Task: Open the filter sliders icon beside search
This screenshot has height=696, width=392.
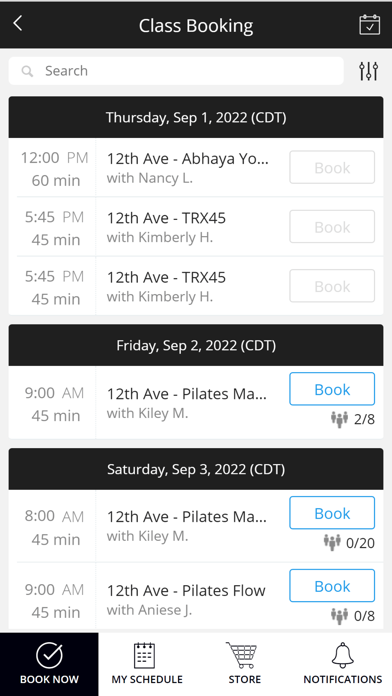Action: pos(368,71)
